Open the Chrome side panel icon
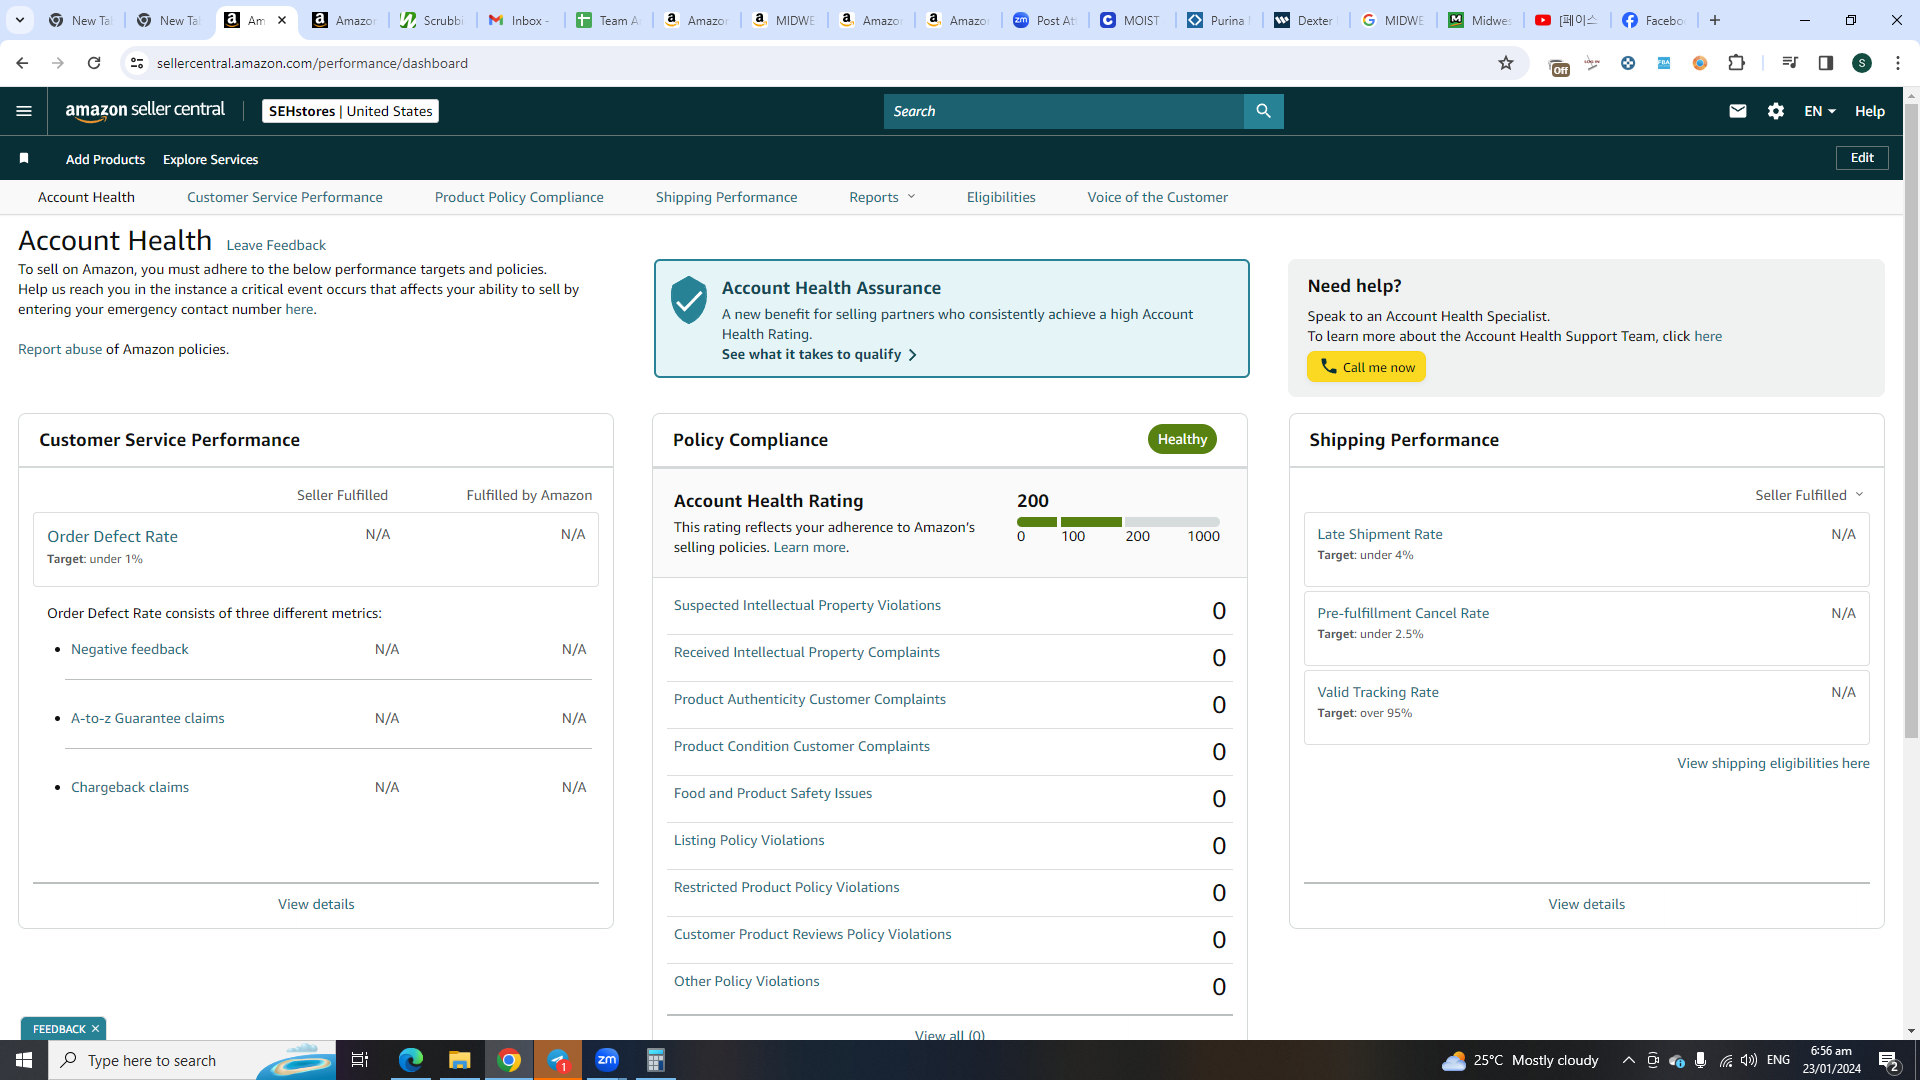 pos(1826,63)
